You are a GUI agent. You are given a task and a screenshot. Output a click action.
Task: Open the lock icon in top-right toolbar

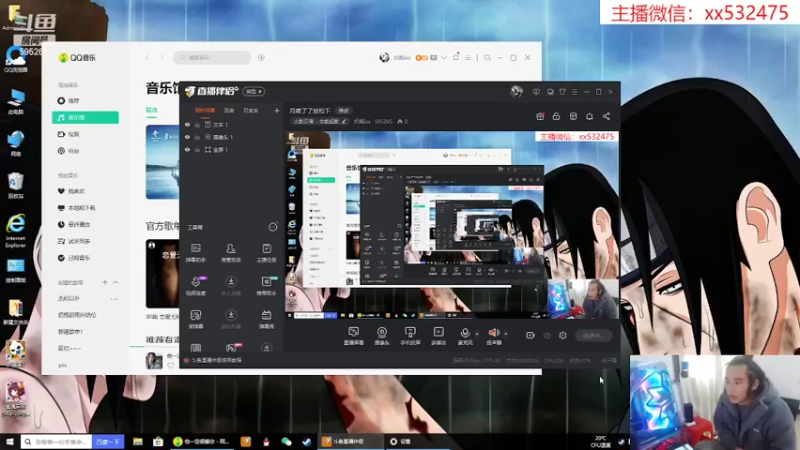(x=556, y=116)
